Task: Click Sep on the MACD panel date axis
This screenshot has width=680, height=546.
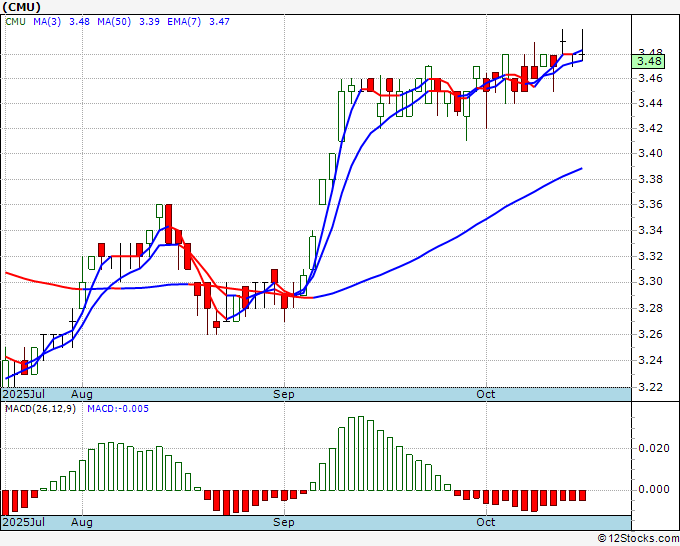Action: (284, 522)
